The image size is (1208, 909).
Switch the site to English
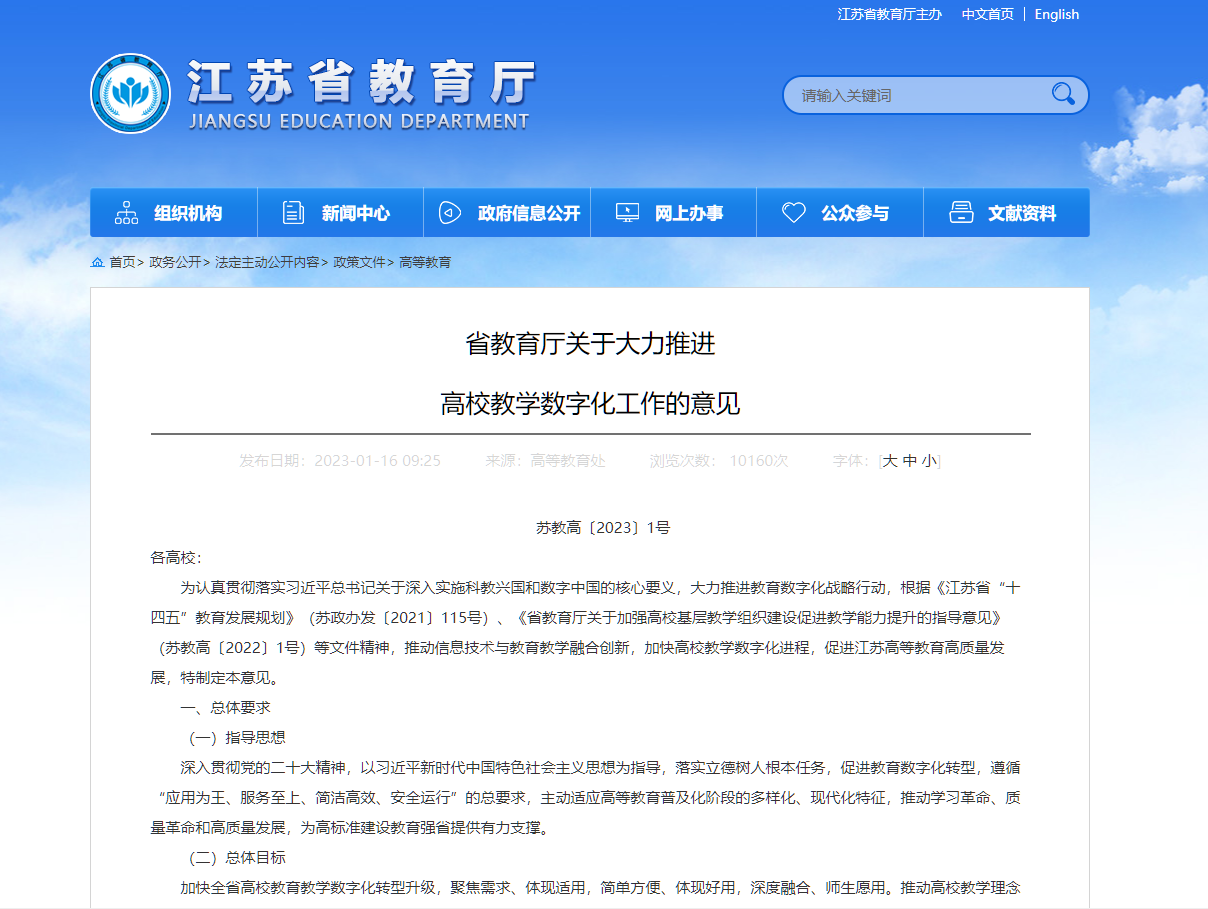tap(1056, 14)
